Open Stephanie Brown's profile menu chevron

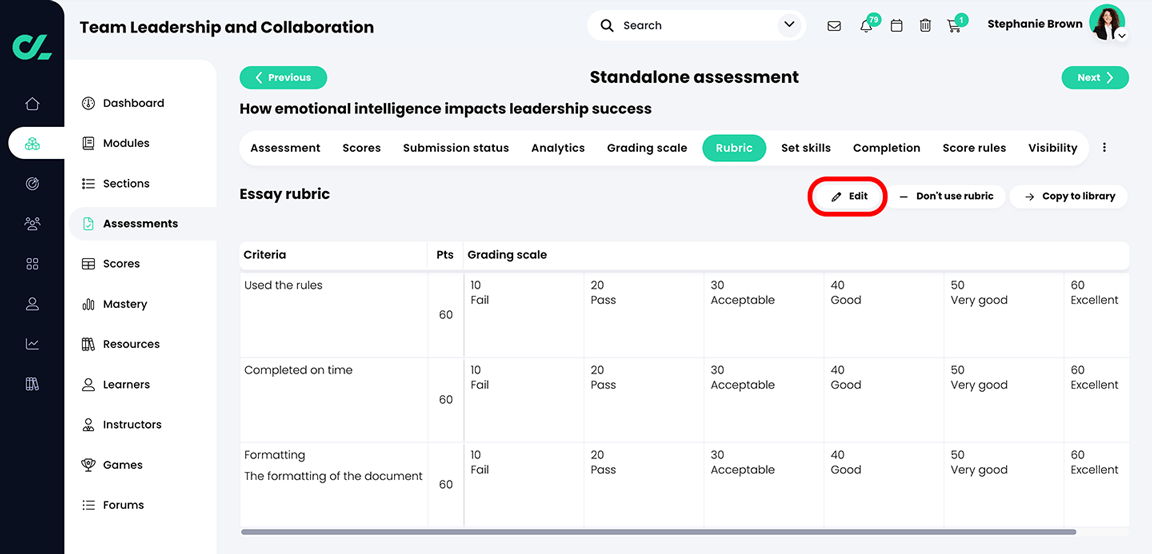coord(1122,36)
